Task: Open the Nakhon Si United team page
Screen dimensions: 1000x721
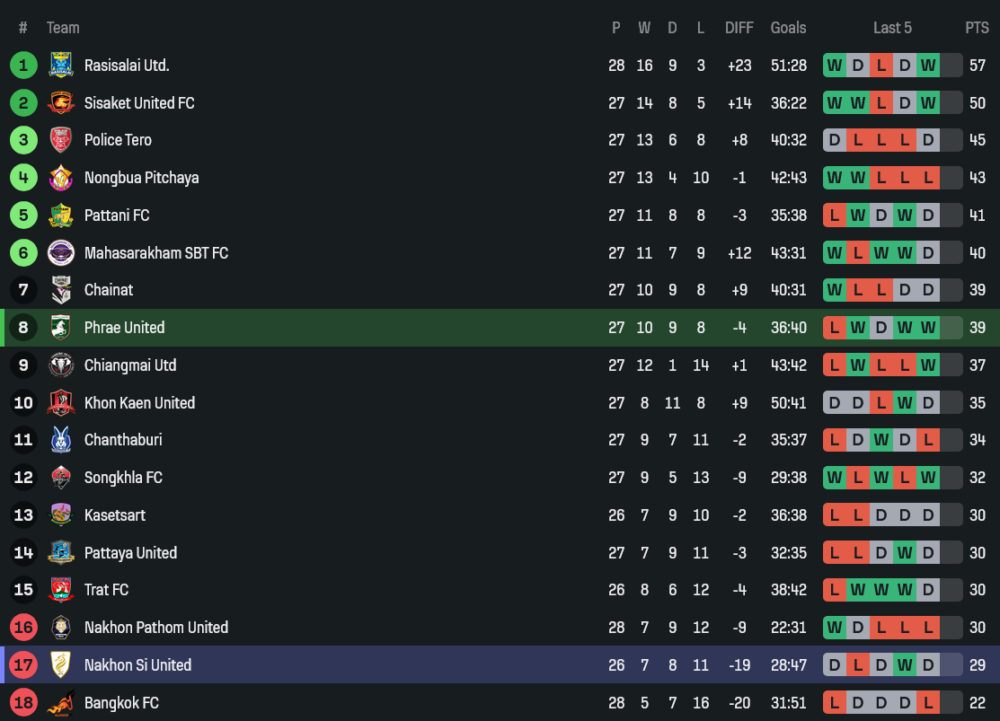Action: (x=137, y=665)
